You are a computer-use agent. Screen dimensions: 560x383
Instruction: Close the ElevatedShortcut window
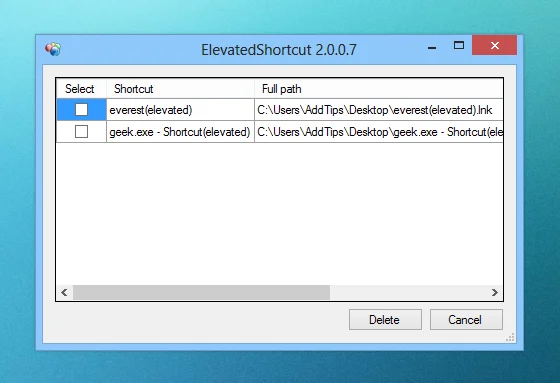495,45
